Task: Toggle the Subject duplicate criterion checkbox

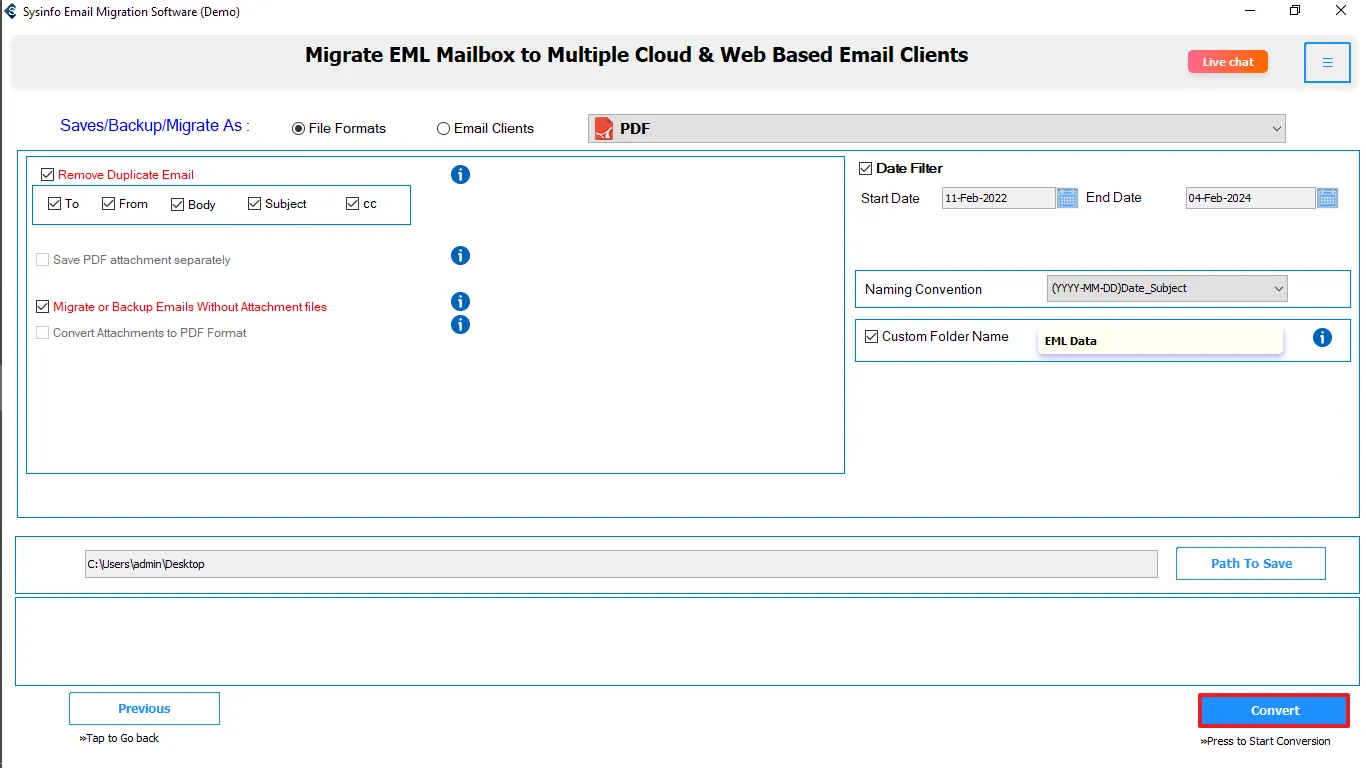Action: coord(255,204)
